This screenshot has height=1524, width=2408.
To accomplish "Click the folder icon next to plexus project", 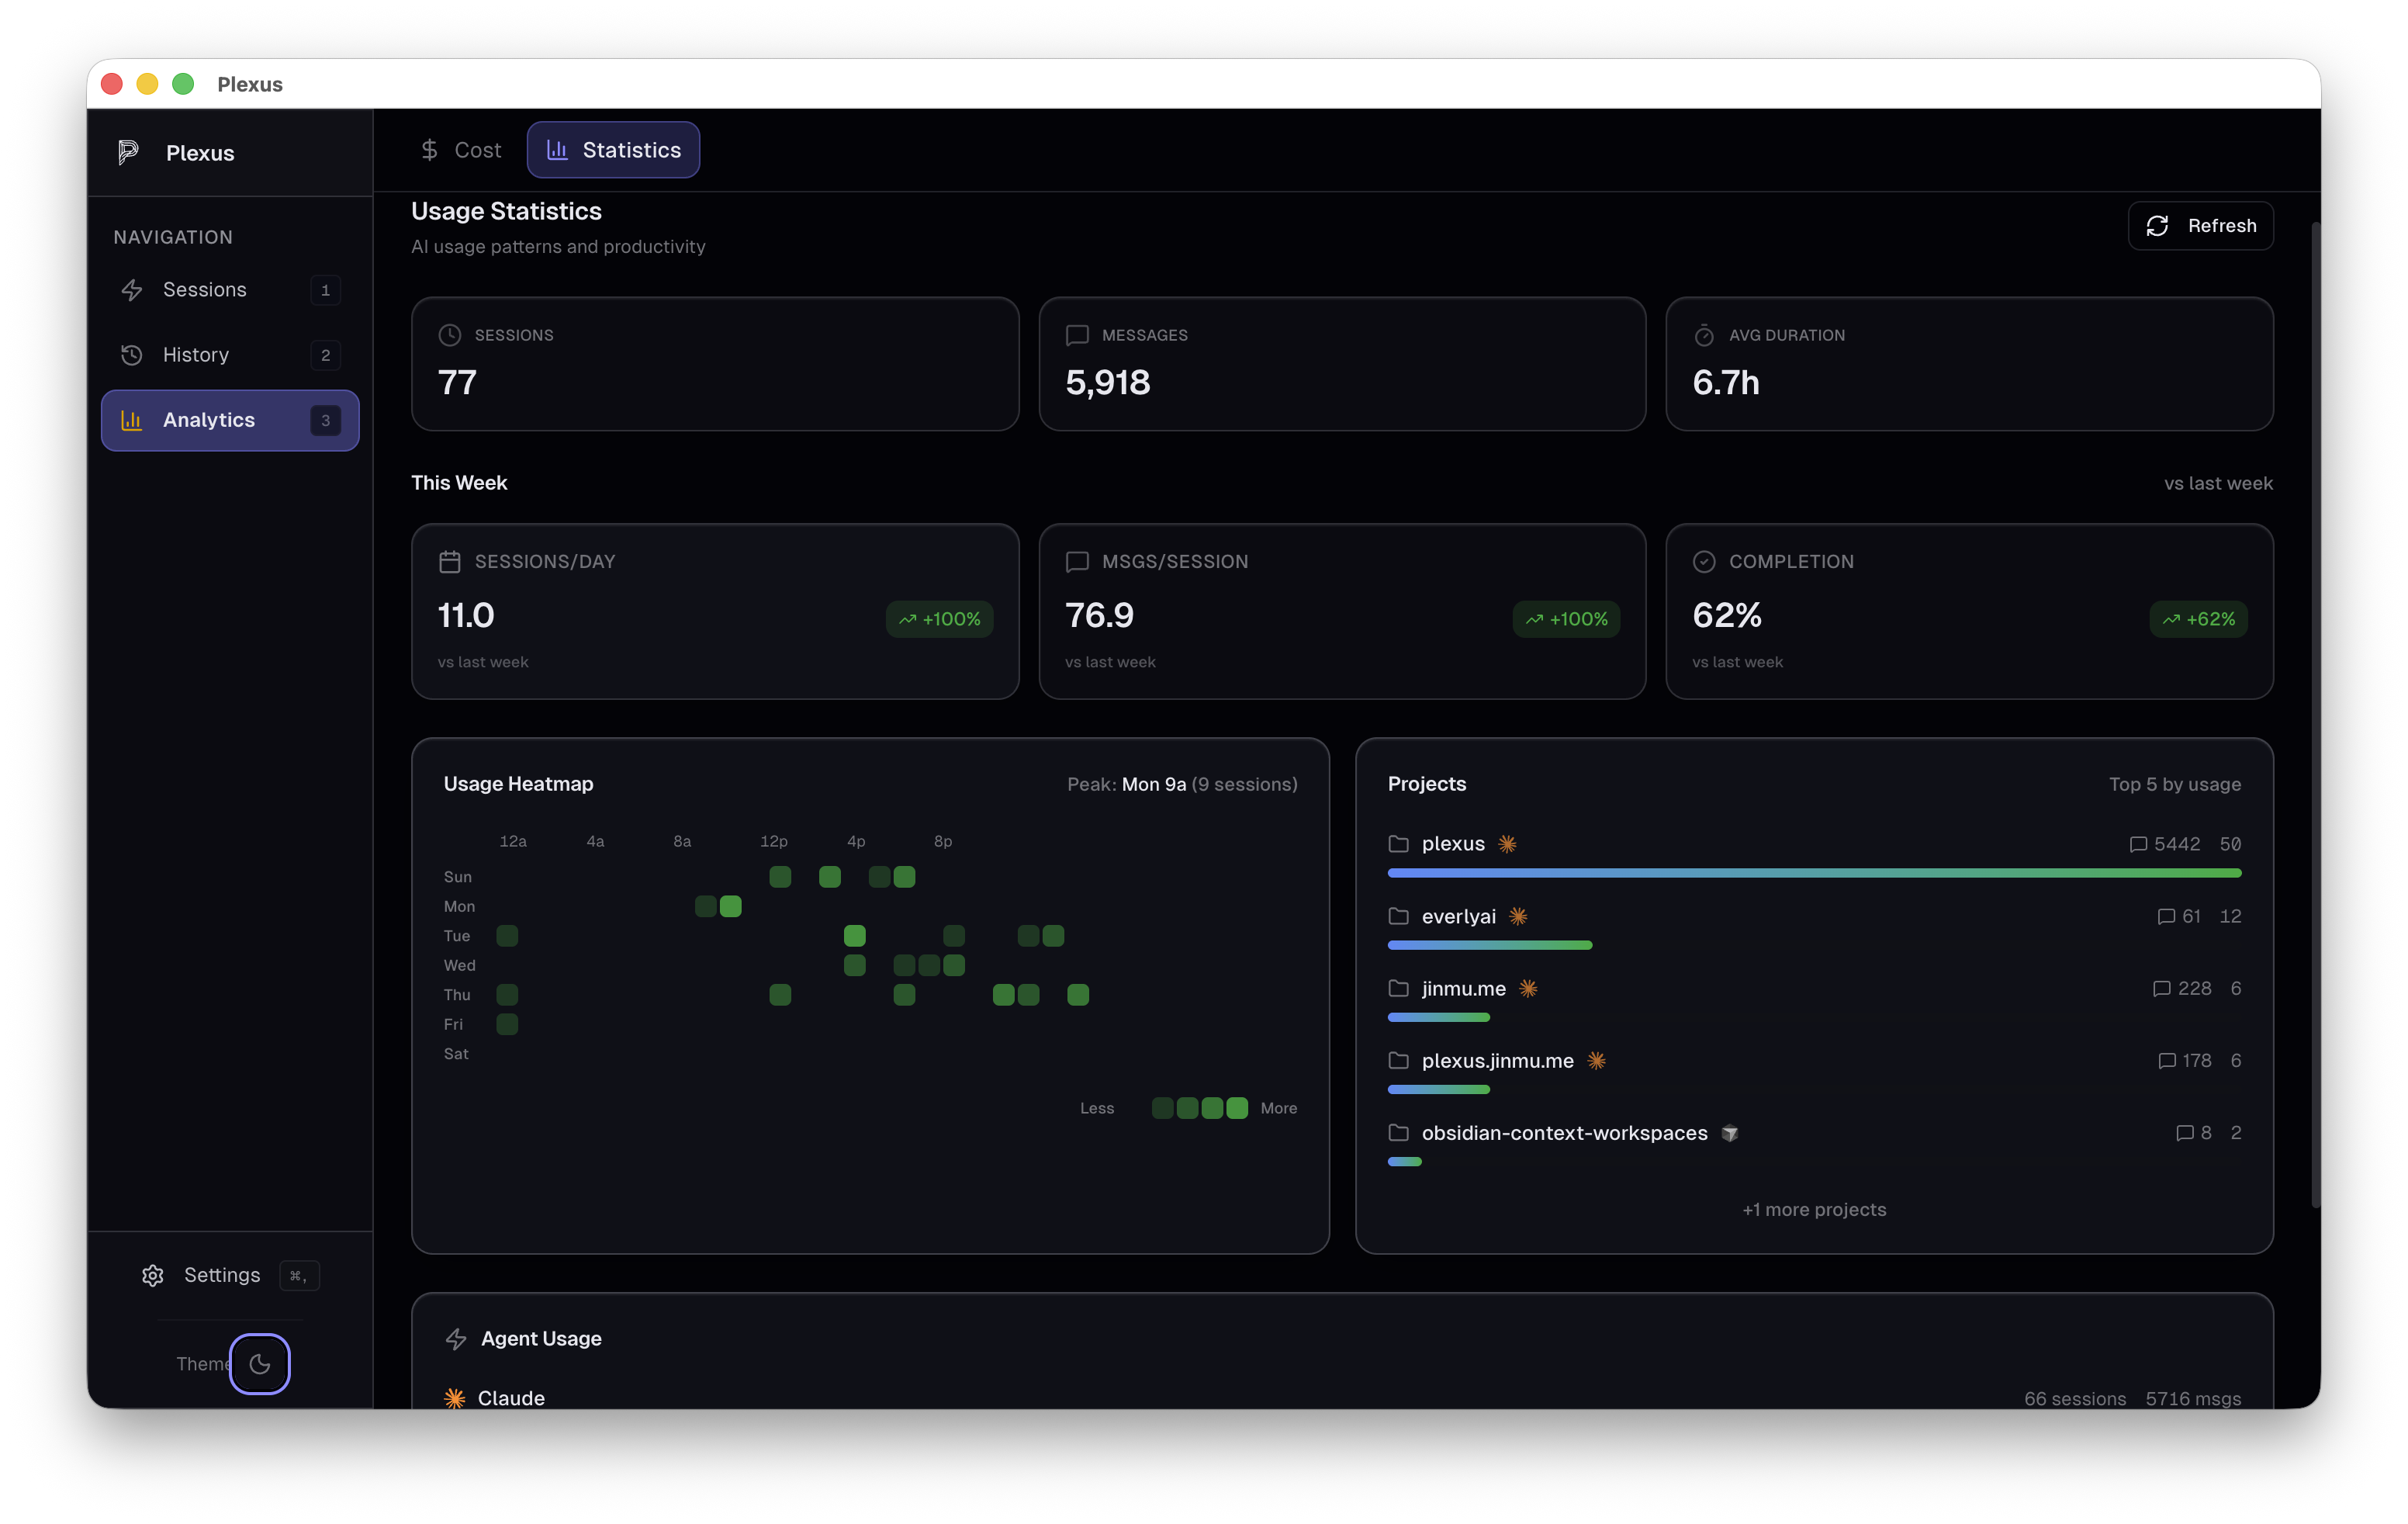I will tap(1399, 843).
